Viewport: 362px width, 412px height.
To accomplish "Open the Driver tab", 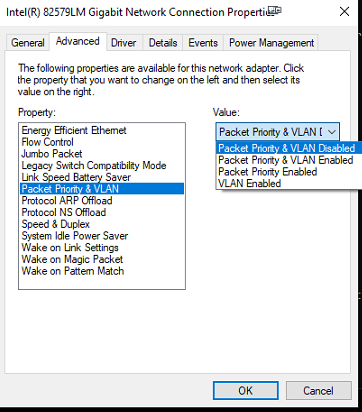I will [x=123, y=43].
